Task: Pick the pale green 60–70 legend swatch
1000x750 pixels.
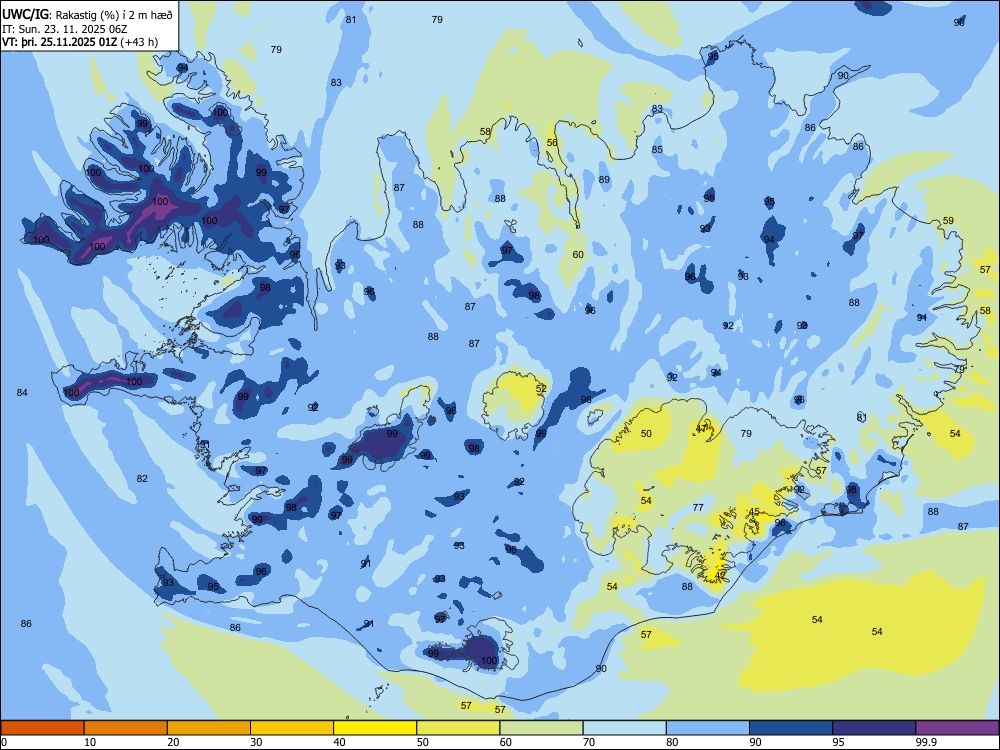Action: click(x=541, y=728)
